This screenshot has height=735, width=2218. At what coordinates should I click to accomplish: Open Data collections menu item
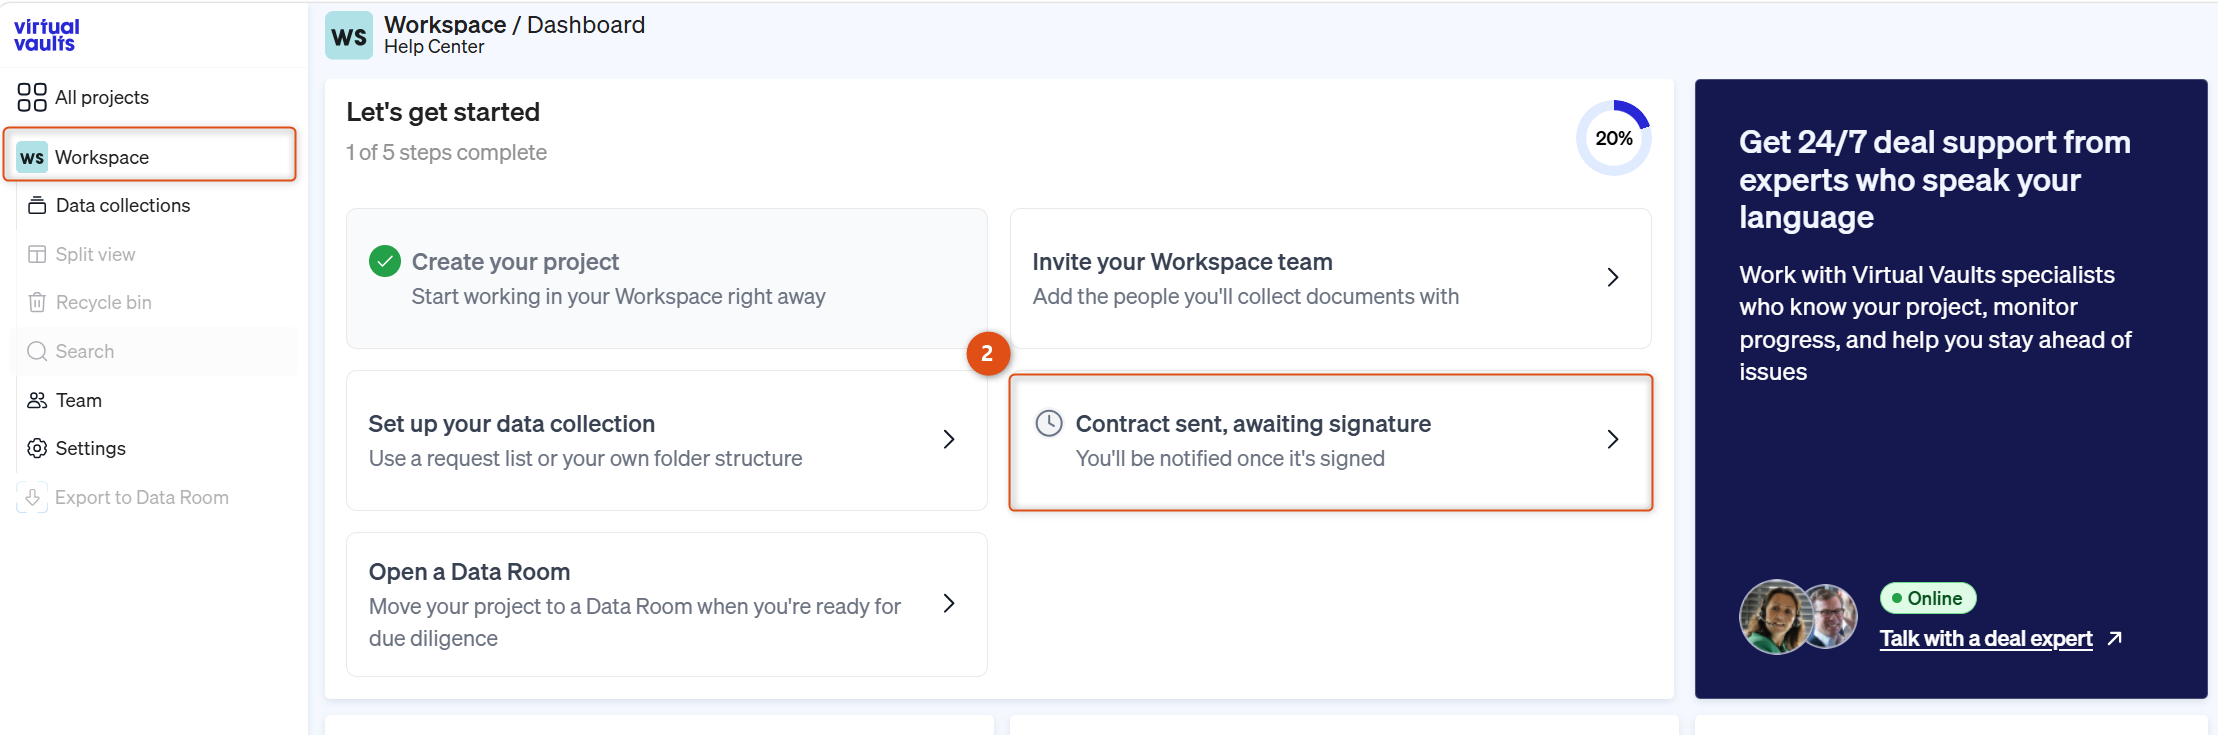(123, 205)
